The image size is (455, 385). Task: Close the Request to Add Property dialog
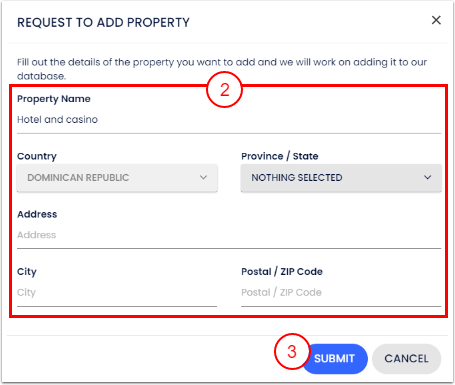(x=436, y=20)
